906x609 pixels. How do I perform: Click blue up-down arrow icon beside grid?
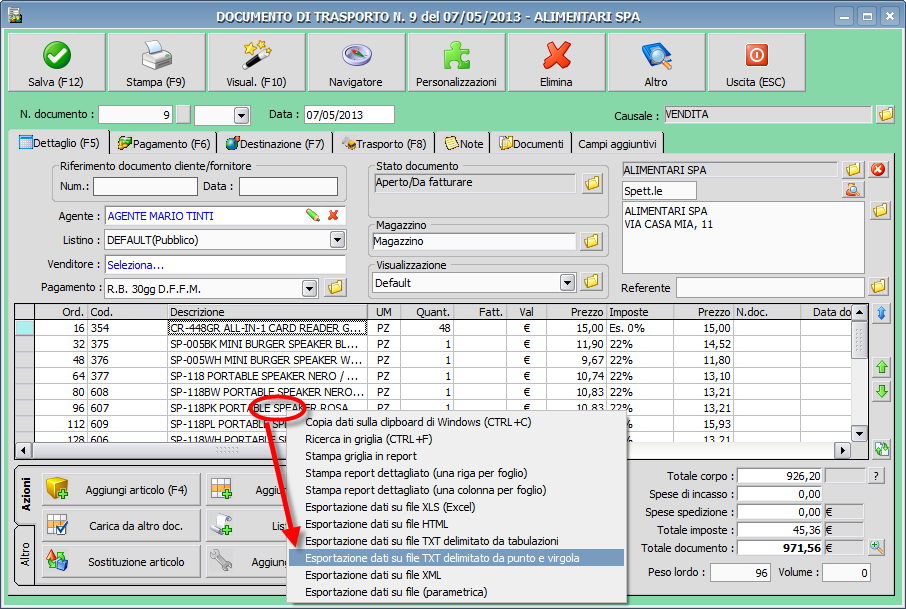coord(882,313)
